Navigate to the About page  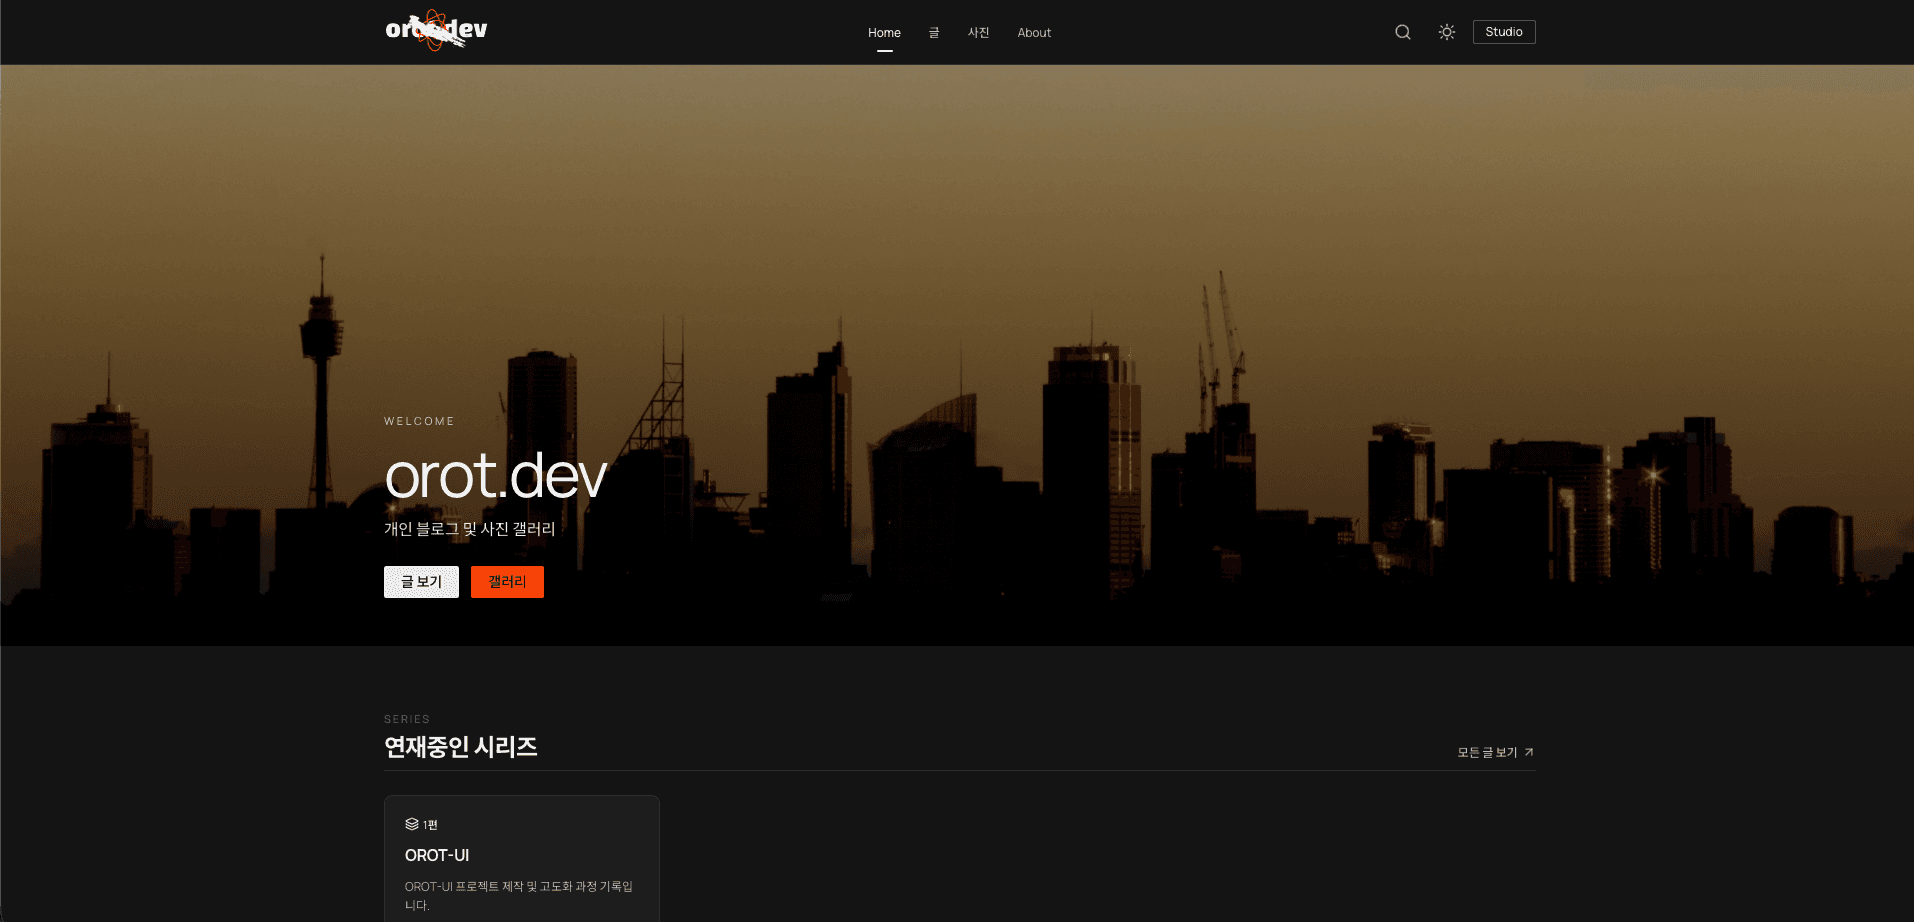[x=1034, y=33]
